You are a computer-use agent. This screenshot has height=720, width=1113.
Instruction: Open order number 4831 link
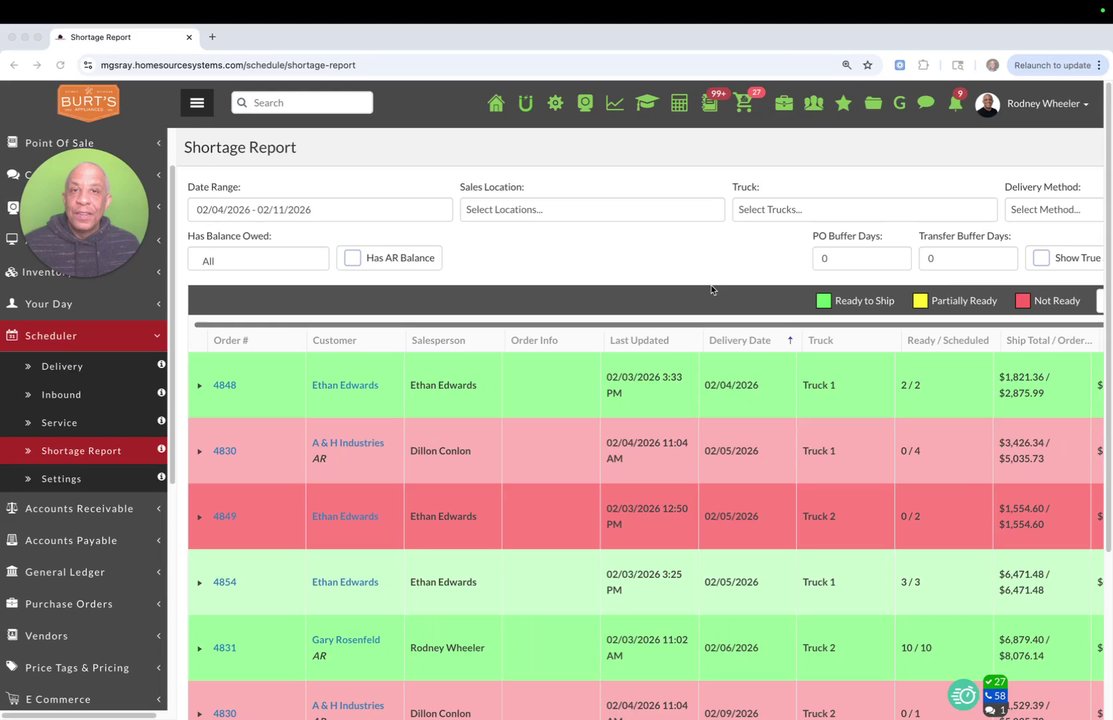click(224, 648)
